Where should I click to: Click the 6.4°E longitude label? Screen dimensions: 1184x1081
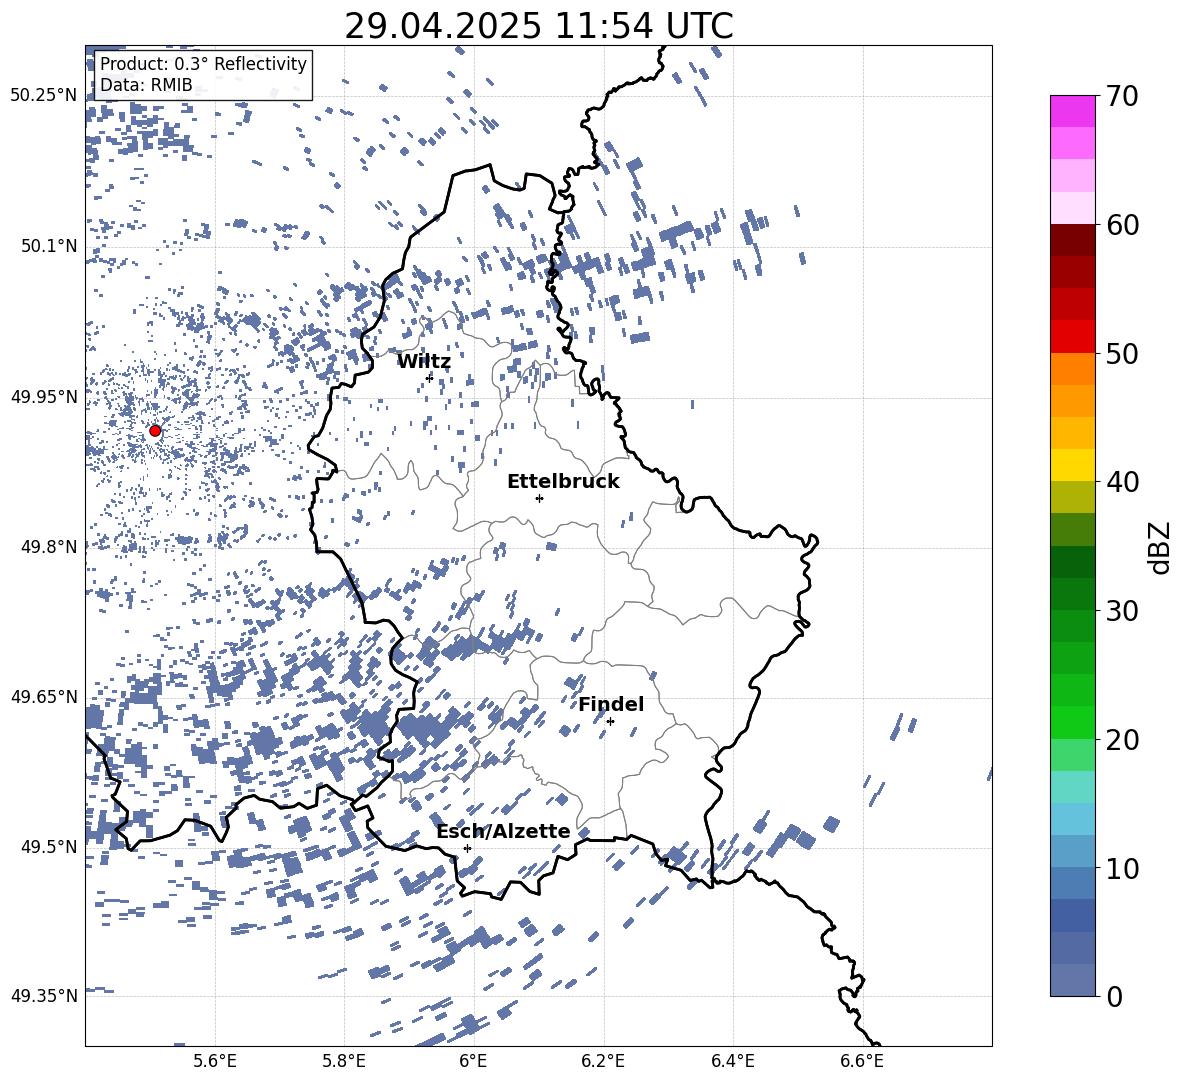point(732,1061)
